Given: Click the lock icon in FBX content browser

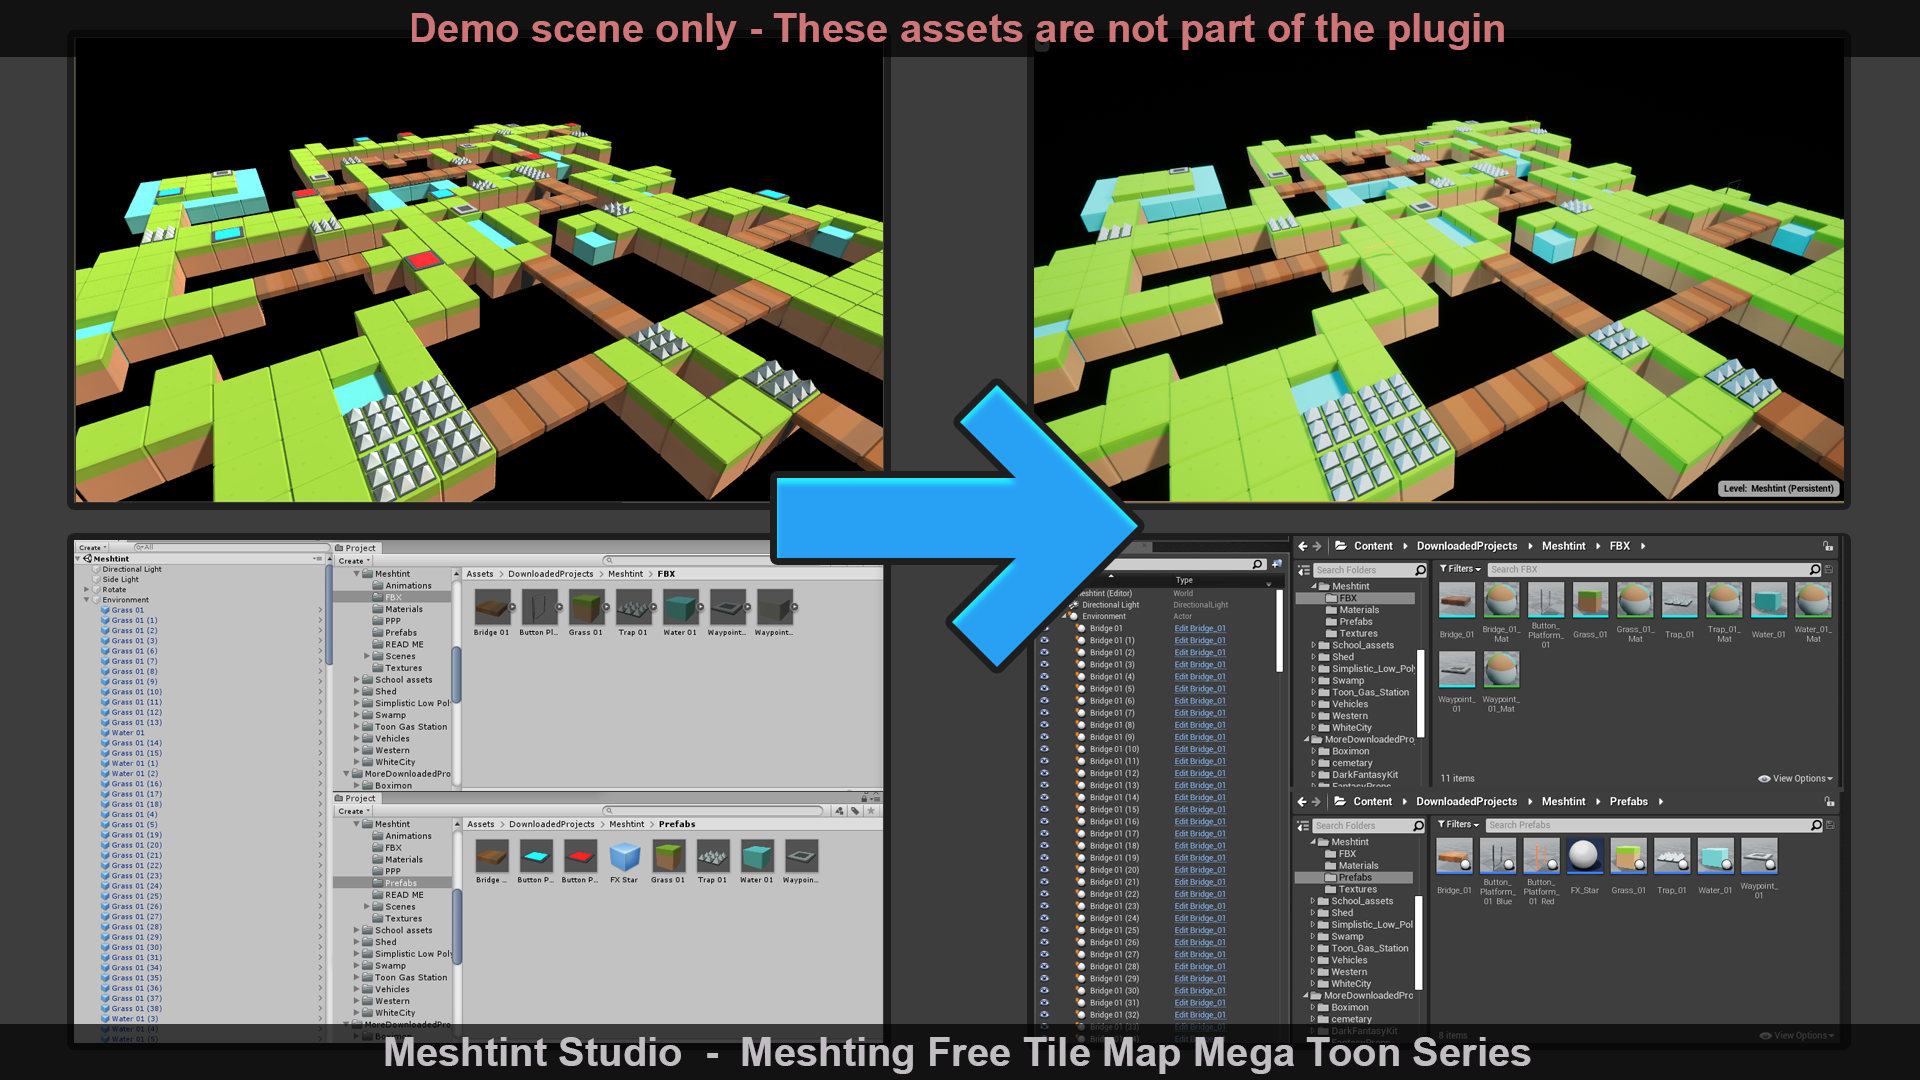Looking at the screenshot, I should [x=1828, y=547].
